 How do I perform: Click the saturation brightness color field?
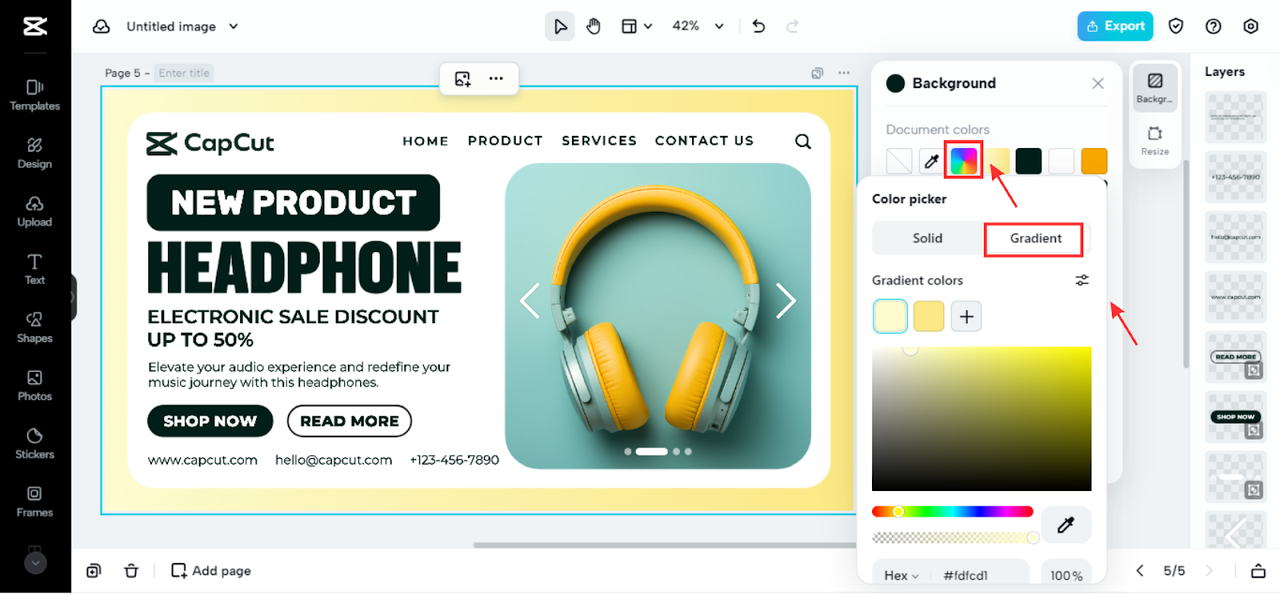(x=982, y=419)
